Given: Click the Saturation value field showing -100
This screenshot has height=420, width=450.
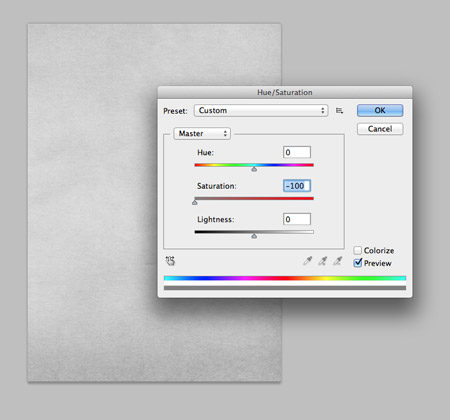Looking at the screenshot, I should (297, 186).
